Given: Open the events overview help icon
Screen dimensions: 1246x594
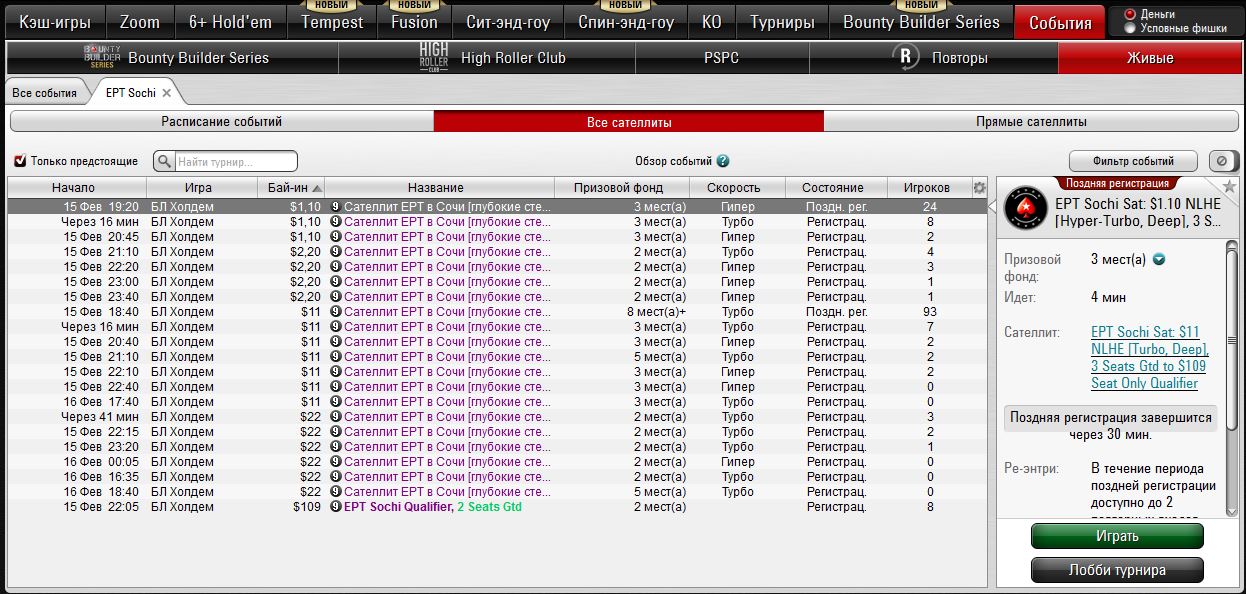Looking at the screenshot, I should point(723,161).
